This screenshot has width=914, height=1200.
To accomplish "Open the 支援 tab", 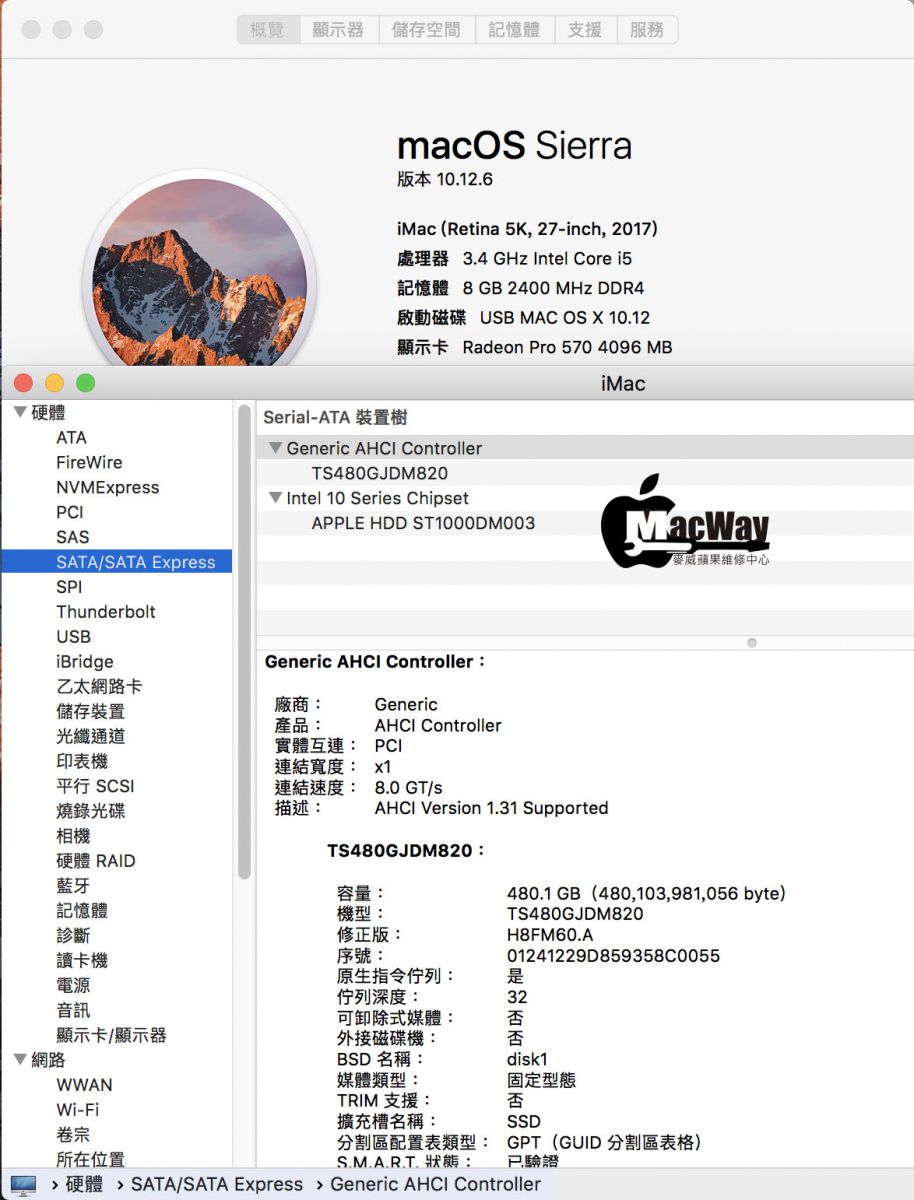I will click(x=586, y=30).
